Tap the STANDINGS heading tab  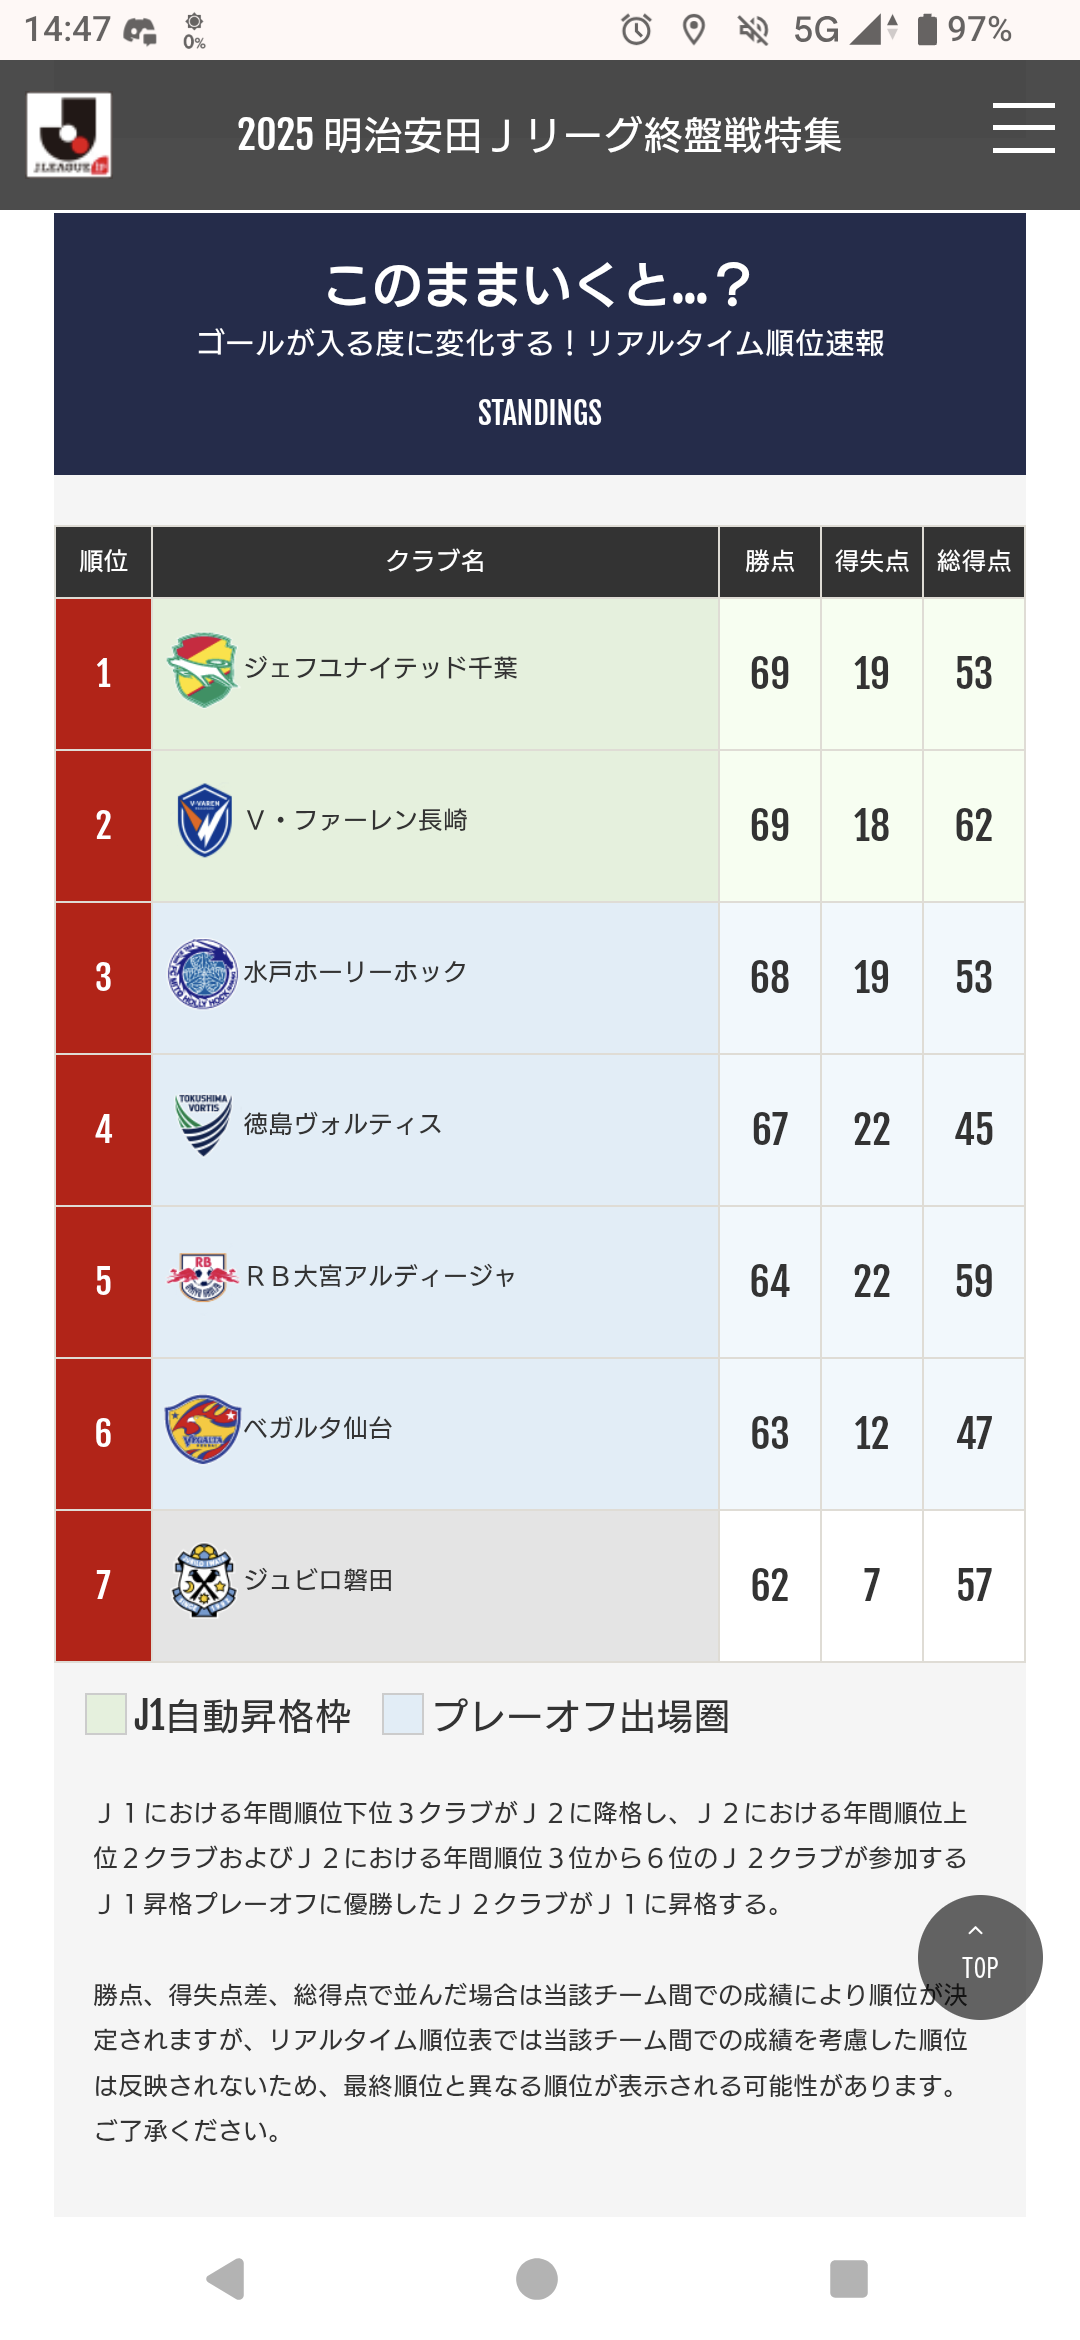pos(540,413)
